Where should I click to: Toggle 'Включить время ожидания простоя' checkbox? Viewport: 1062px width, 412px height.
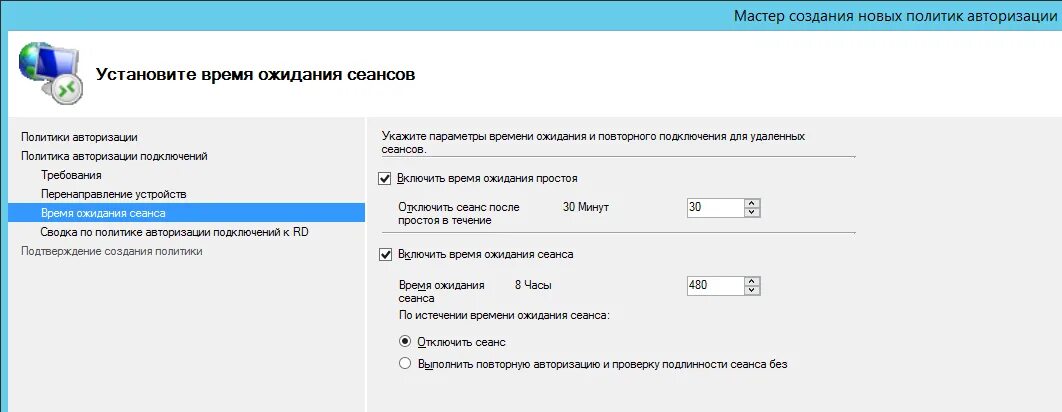(385, 178)
